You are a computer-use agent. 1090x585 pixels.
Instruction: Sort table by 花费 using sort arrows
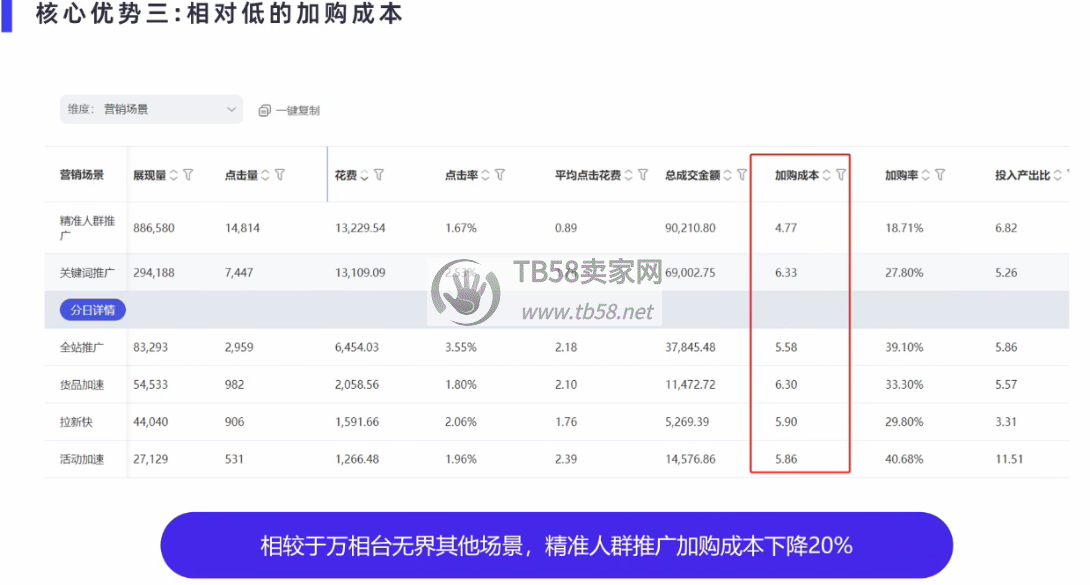point(365,175)
